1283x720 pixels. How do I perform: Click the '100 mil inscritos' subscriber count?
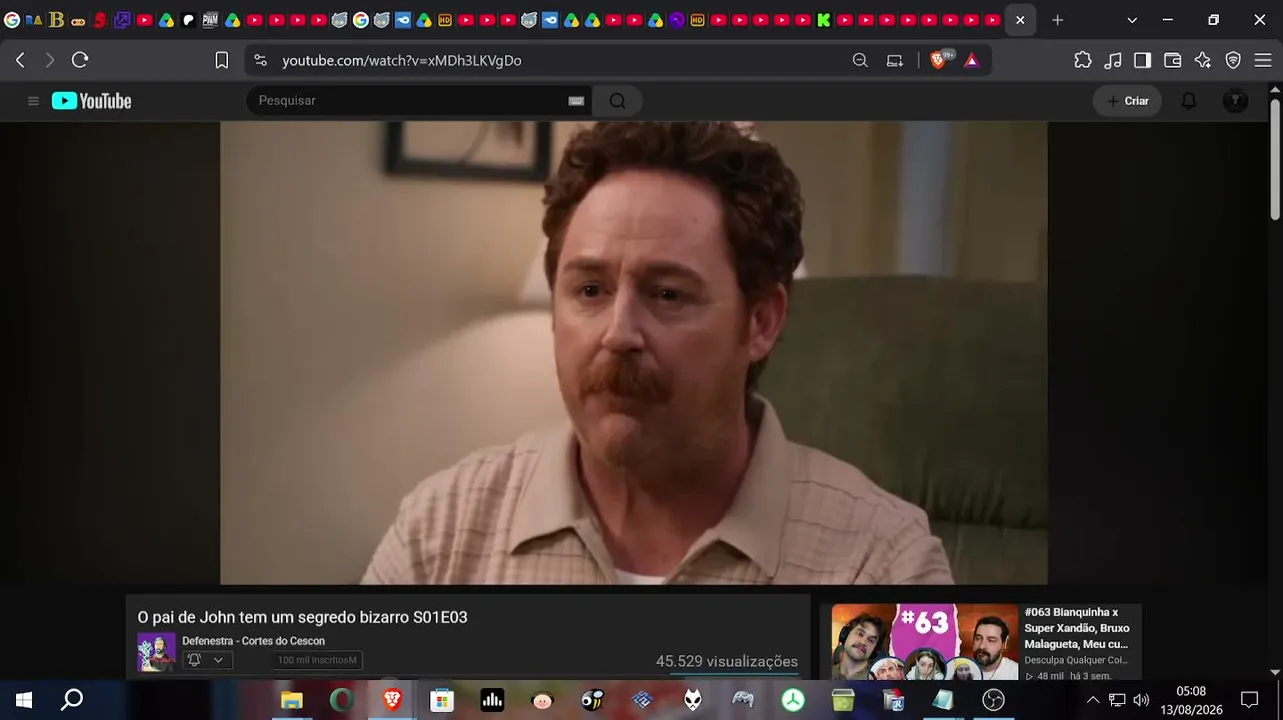(x=317, y=660)
